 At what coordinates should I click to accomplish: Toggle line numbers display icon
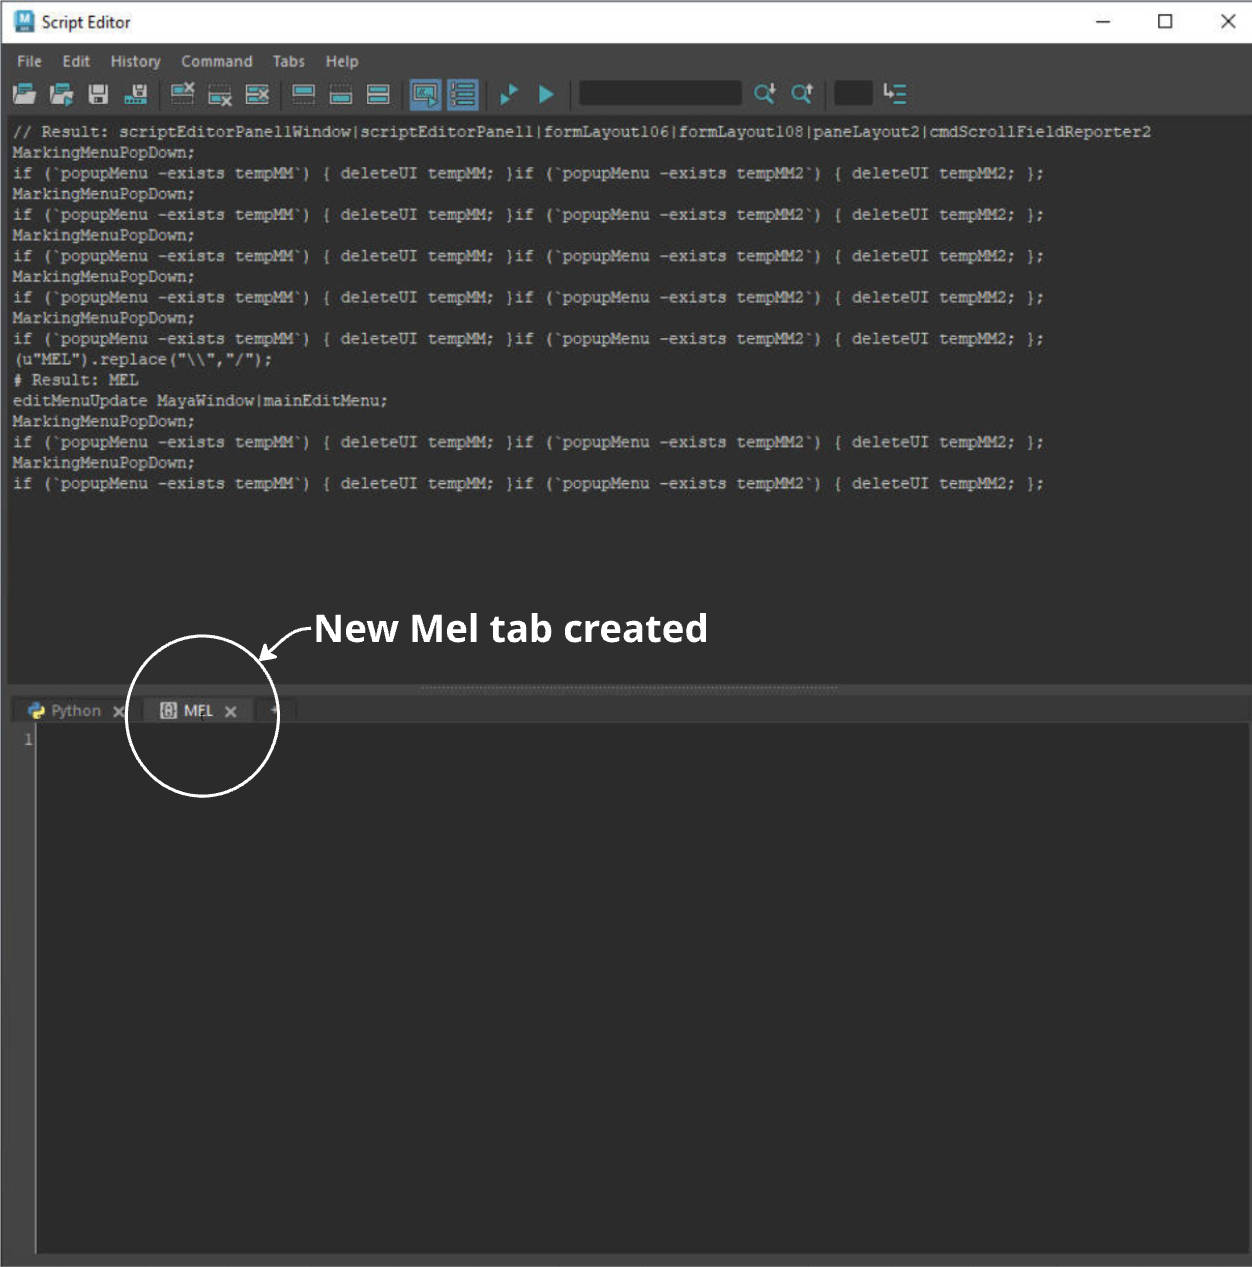[x=462, y=94]
